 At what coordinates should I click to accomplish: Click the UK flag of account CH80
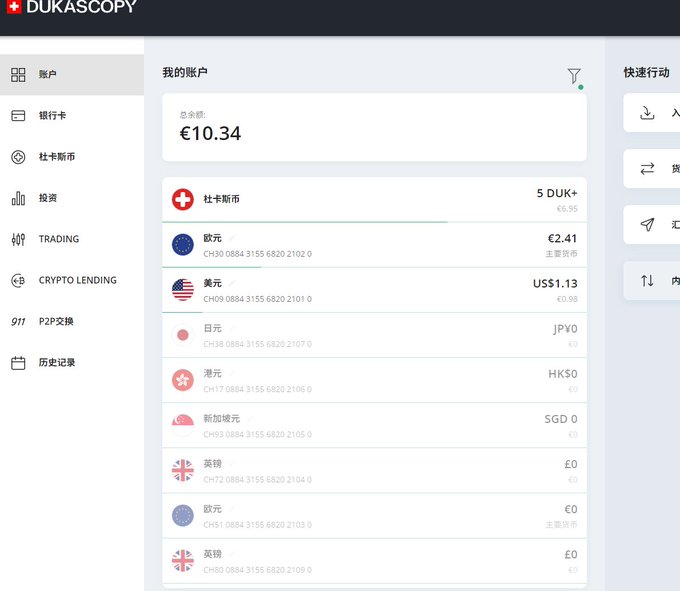(x=183, y=561)
